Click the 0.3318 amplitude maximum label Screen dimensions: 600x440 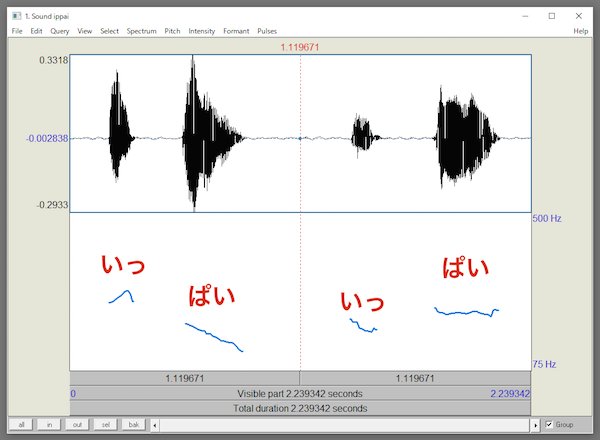pos(54,60)
